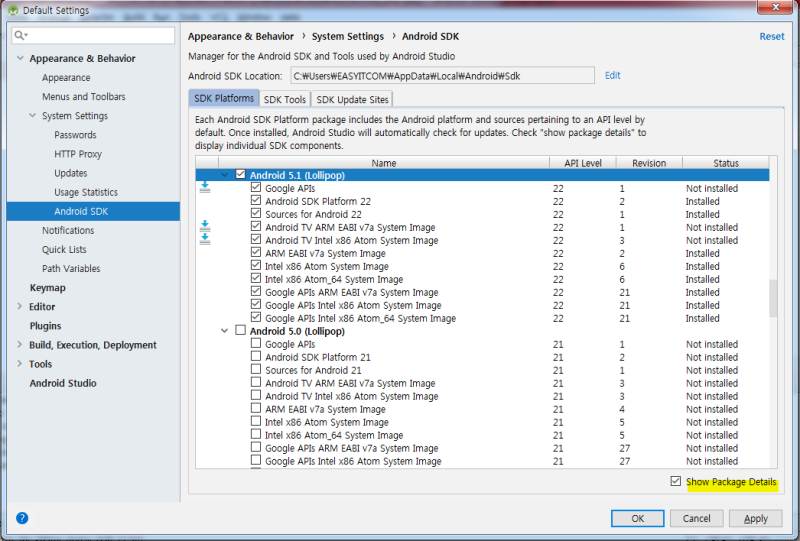Sort by the Status column header
800x541 pixels.
point(726,163)
